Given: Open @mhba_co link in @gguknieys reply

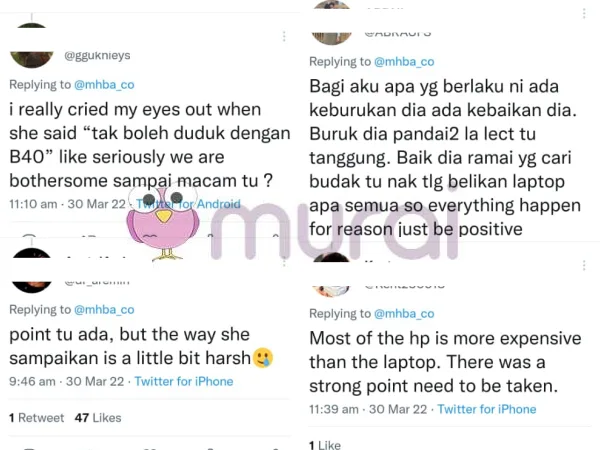Looking at the screenshot, I should tap(104, 85).
